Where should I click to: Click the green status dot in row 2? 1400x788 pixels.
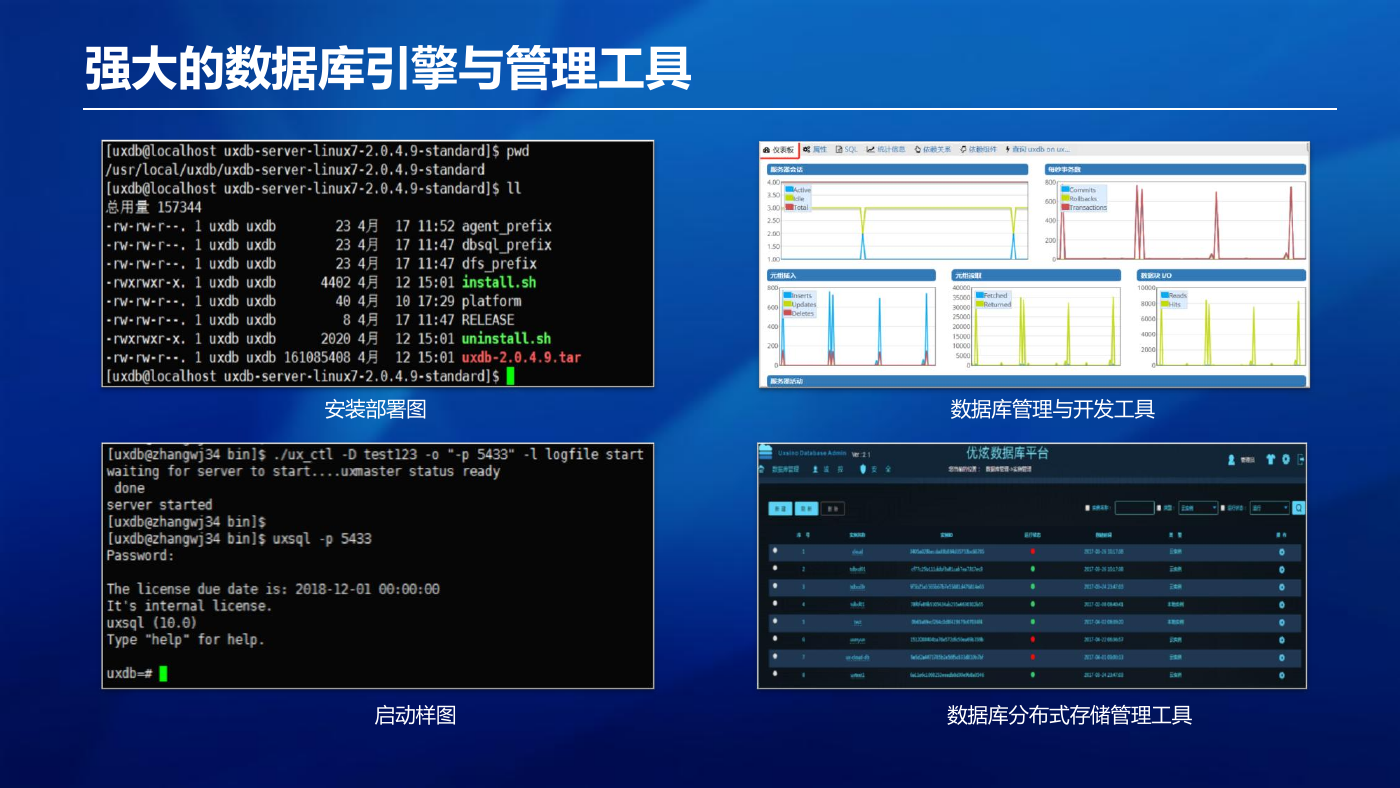pos(1032,569)
